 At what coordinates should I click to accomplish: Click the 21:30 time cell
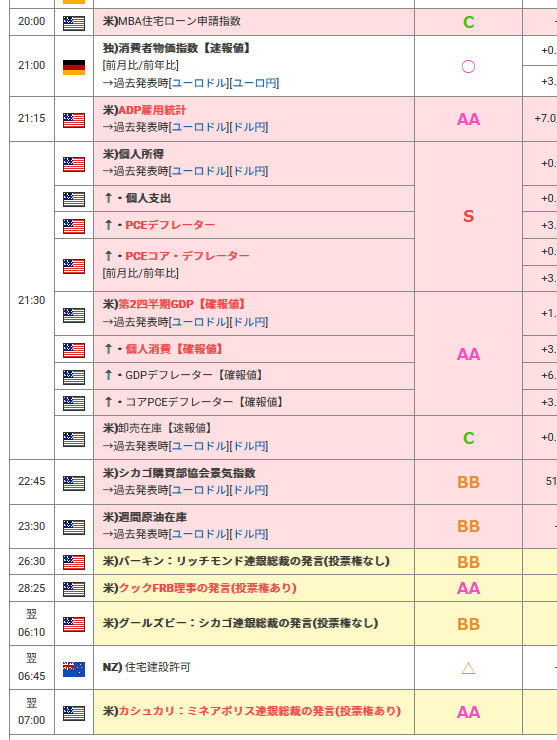point(32,300)
